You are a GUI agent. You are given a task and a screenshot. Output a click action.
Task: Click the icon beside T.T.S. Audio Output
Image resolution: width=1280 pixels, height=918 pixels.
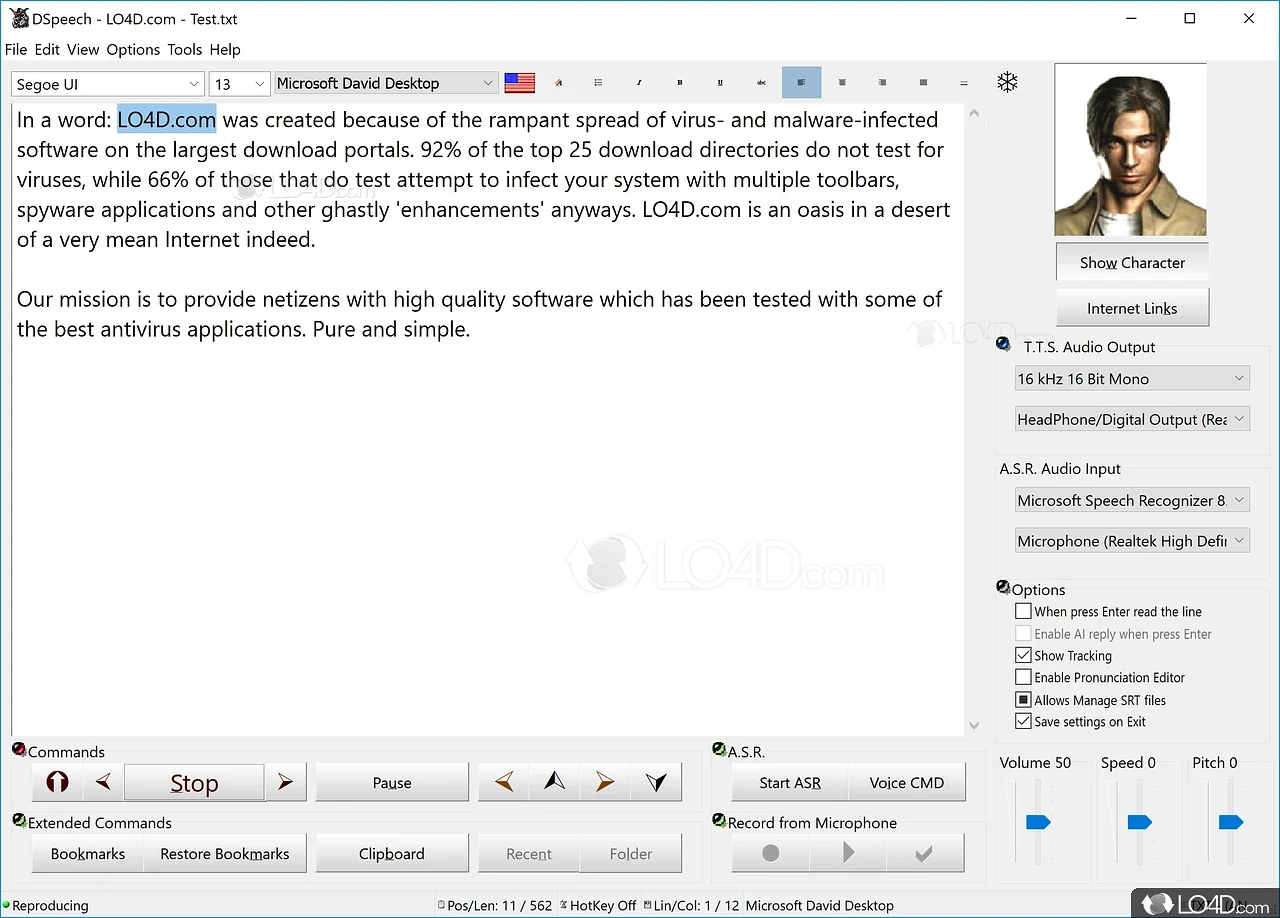pyautogui.click(x=1003, y=345)
